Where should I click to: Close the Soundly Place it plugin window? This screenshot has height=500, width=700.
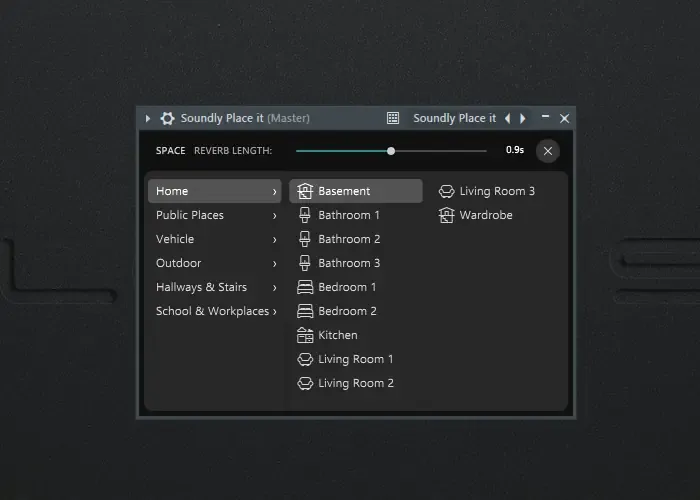click(x=564, y=118)
